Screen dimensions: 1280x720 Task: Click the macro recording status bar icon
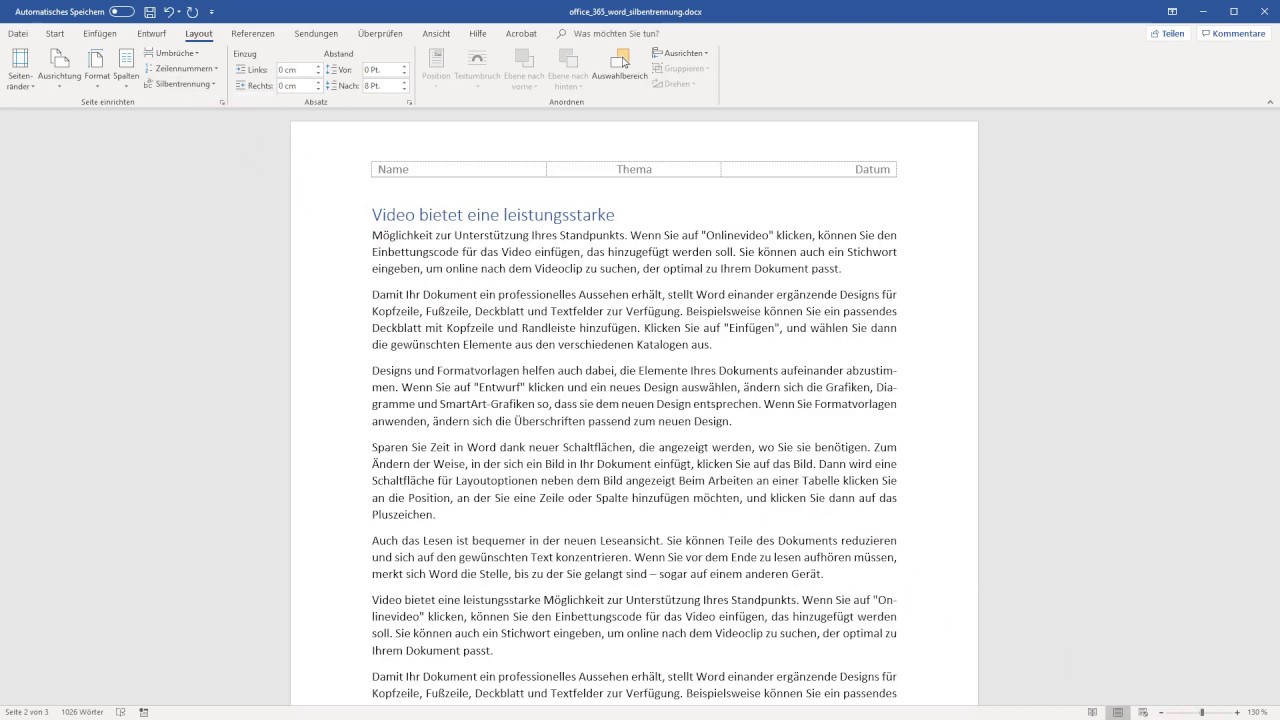point(144,712)
